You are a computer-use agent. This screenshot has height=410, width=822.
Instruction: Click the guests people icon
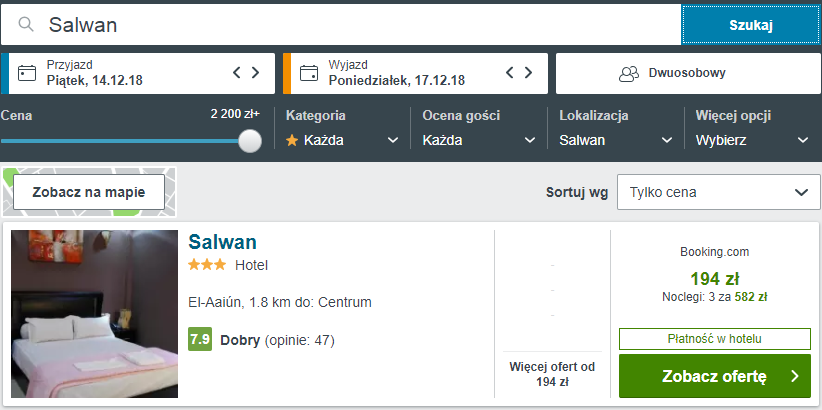pyautogui.click(x=629, y=73)
